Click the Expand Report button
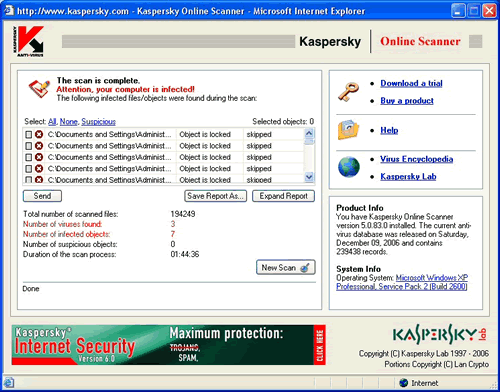The width and height of the screenshot is (500, 392). [x=283, y=196]
